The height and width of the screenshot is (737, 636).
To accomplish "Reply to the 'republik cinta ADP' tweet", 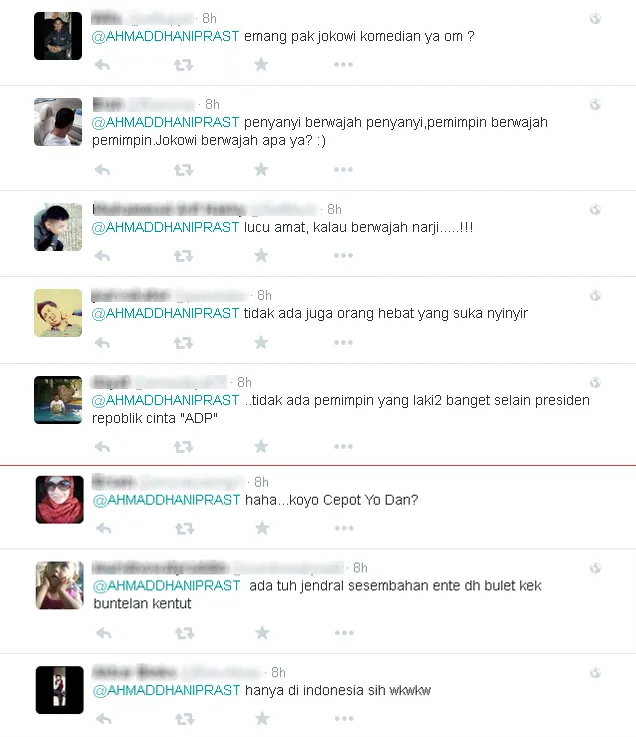I will point(102,447).
